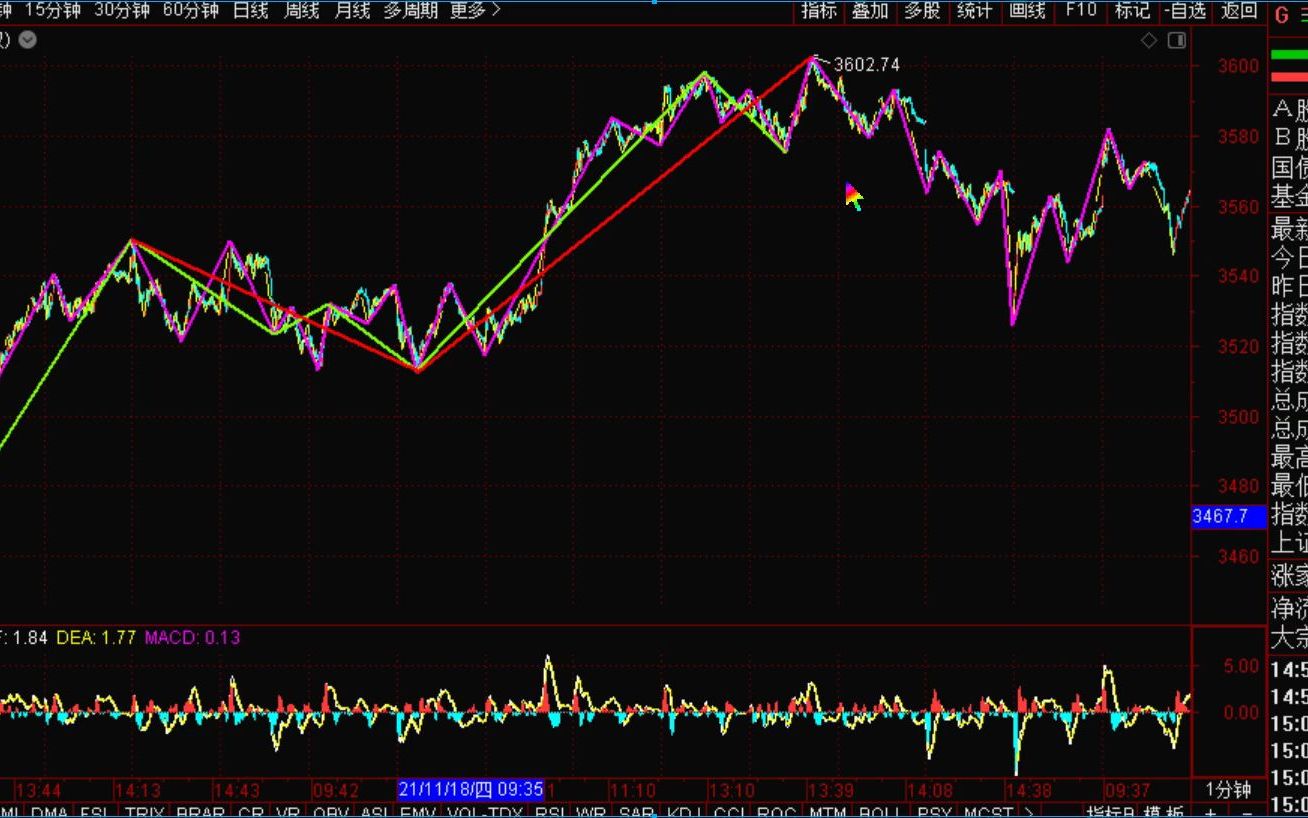1308x818 pixels.
Task: Click the 3520 price axis label
Action: [1238, 346]
